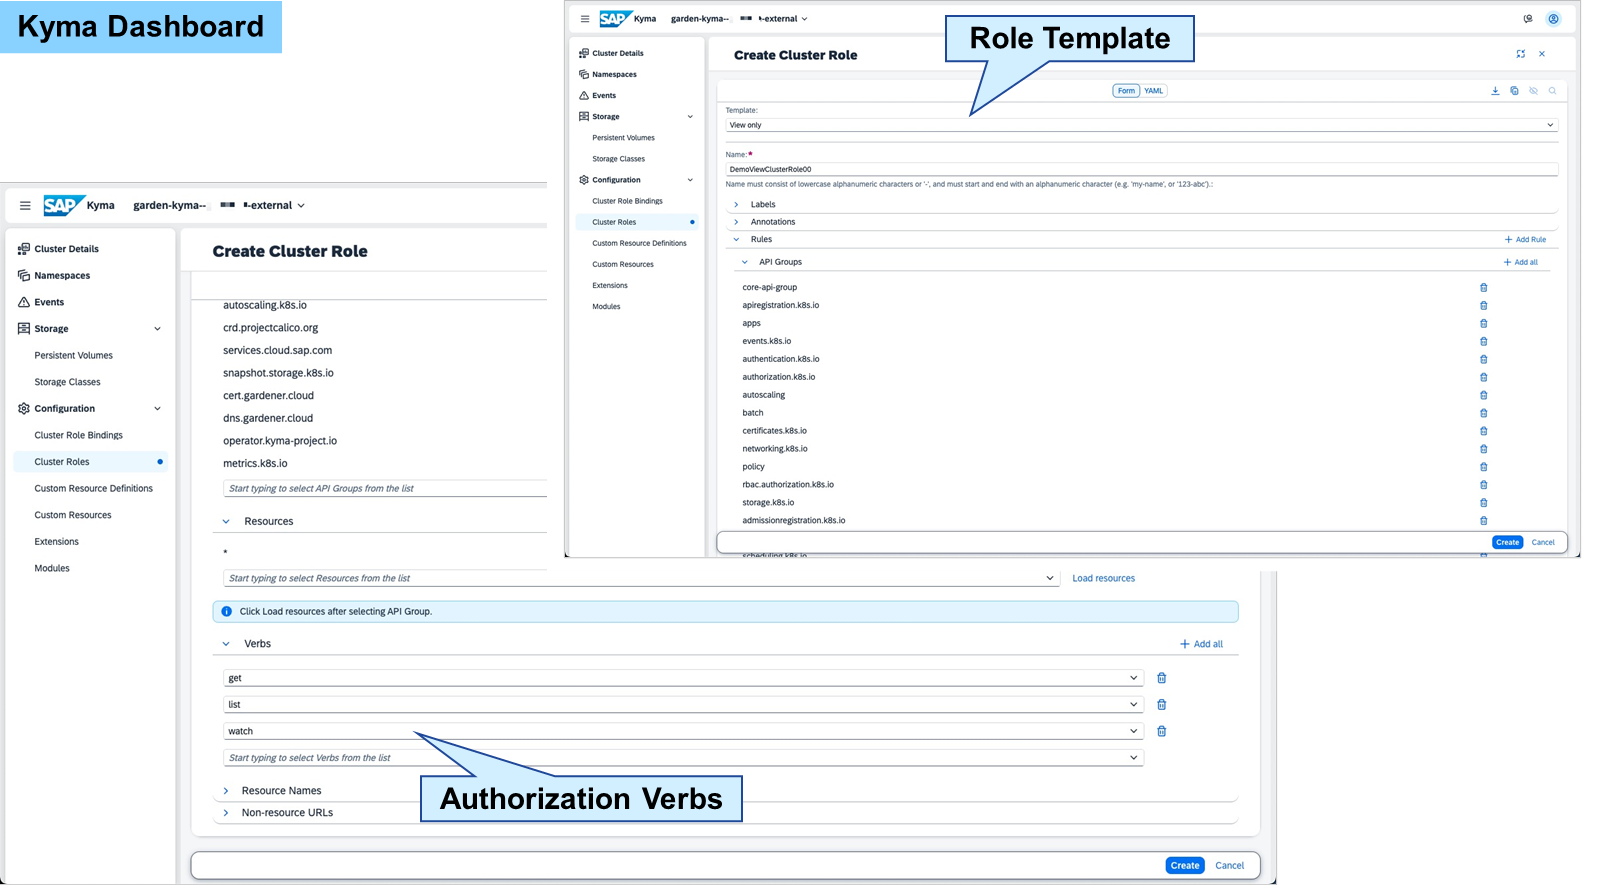Delete the policy API group entry
This screenshot has height=885, width=1600.
point(1484,467)
